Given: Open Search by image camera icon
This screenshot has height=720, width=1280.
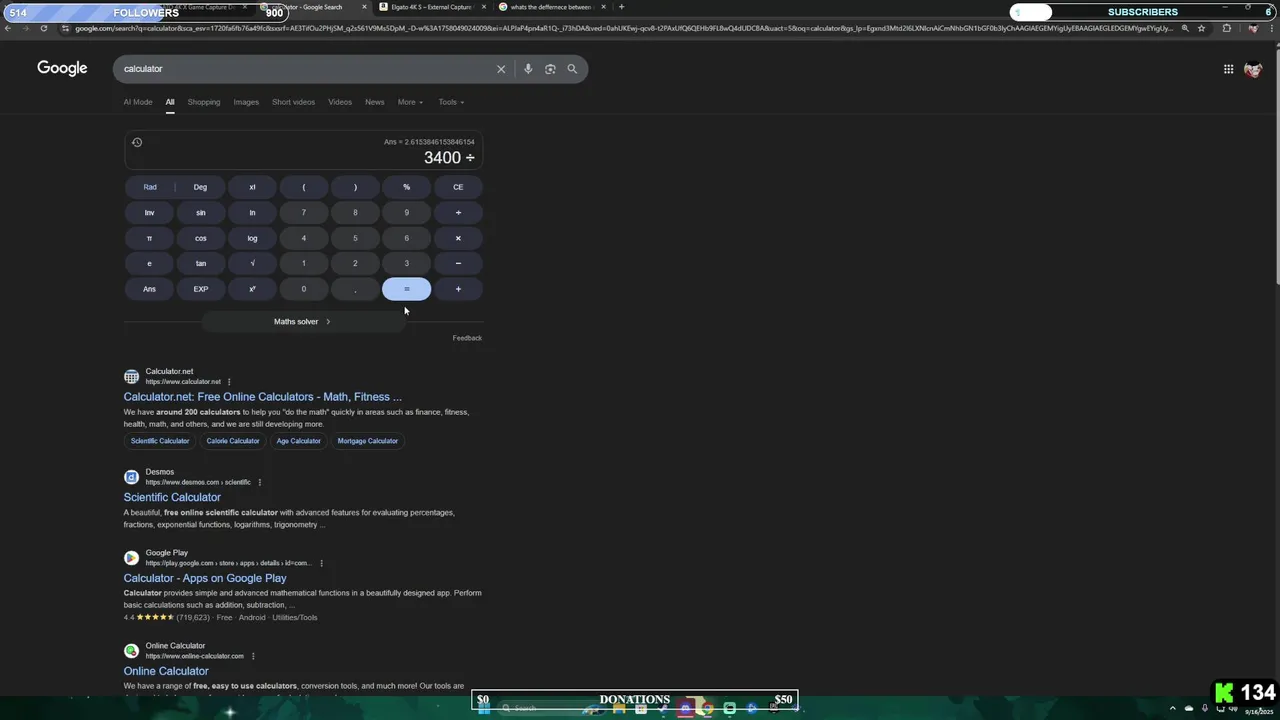Looking at the screenshot, I should [x=550, y=69].
